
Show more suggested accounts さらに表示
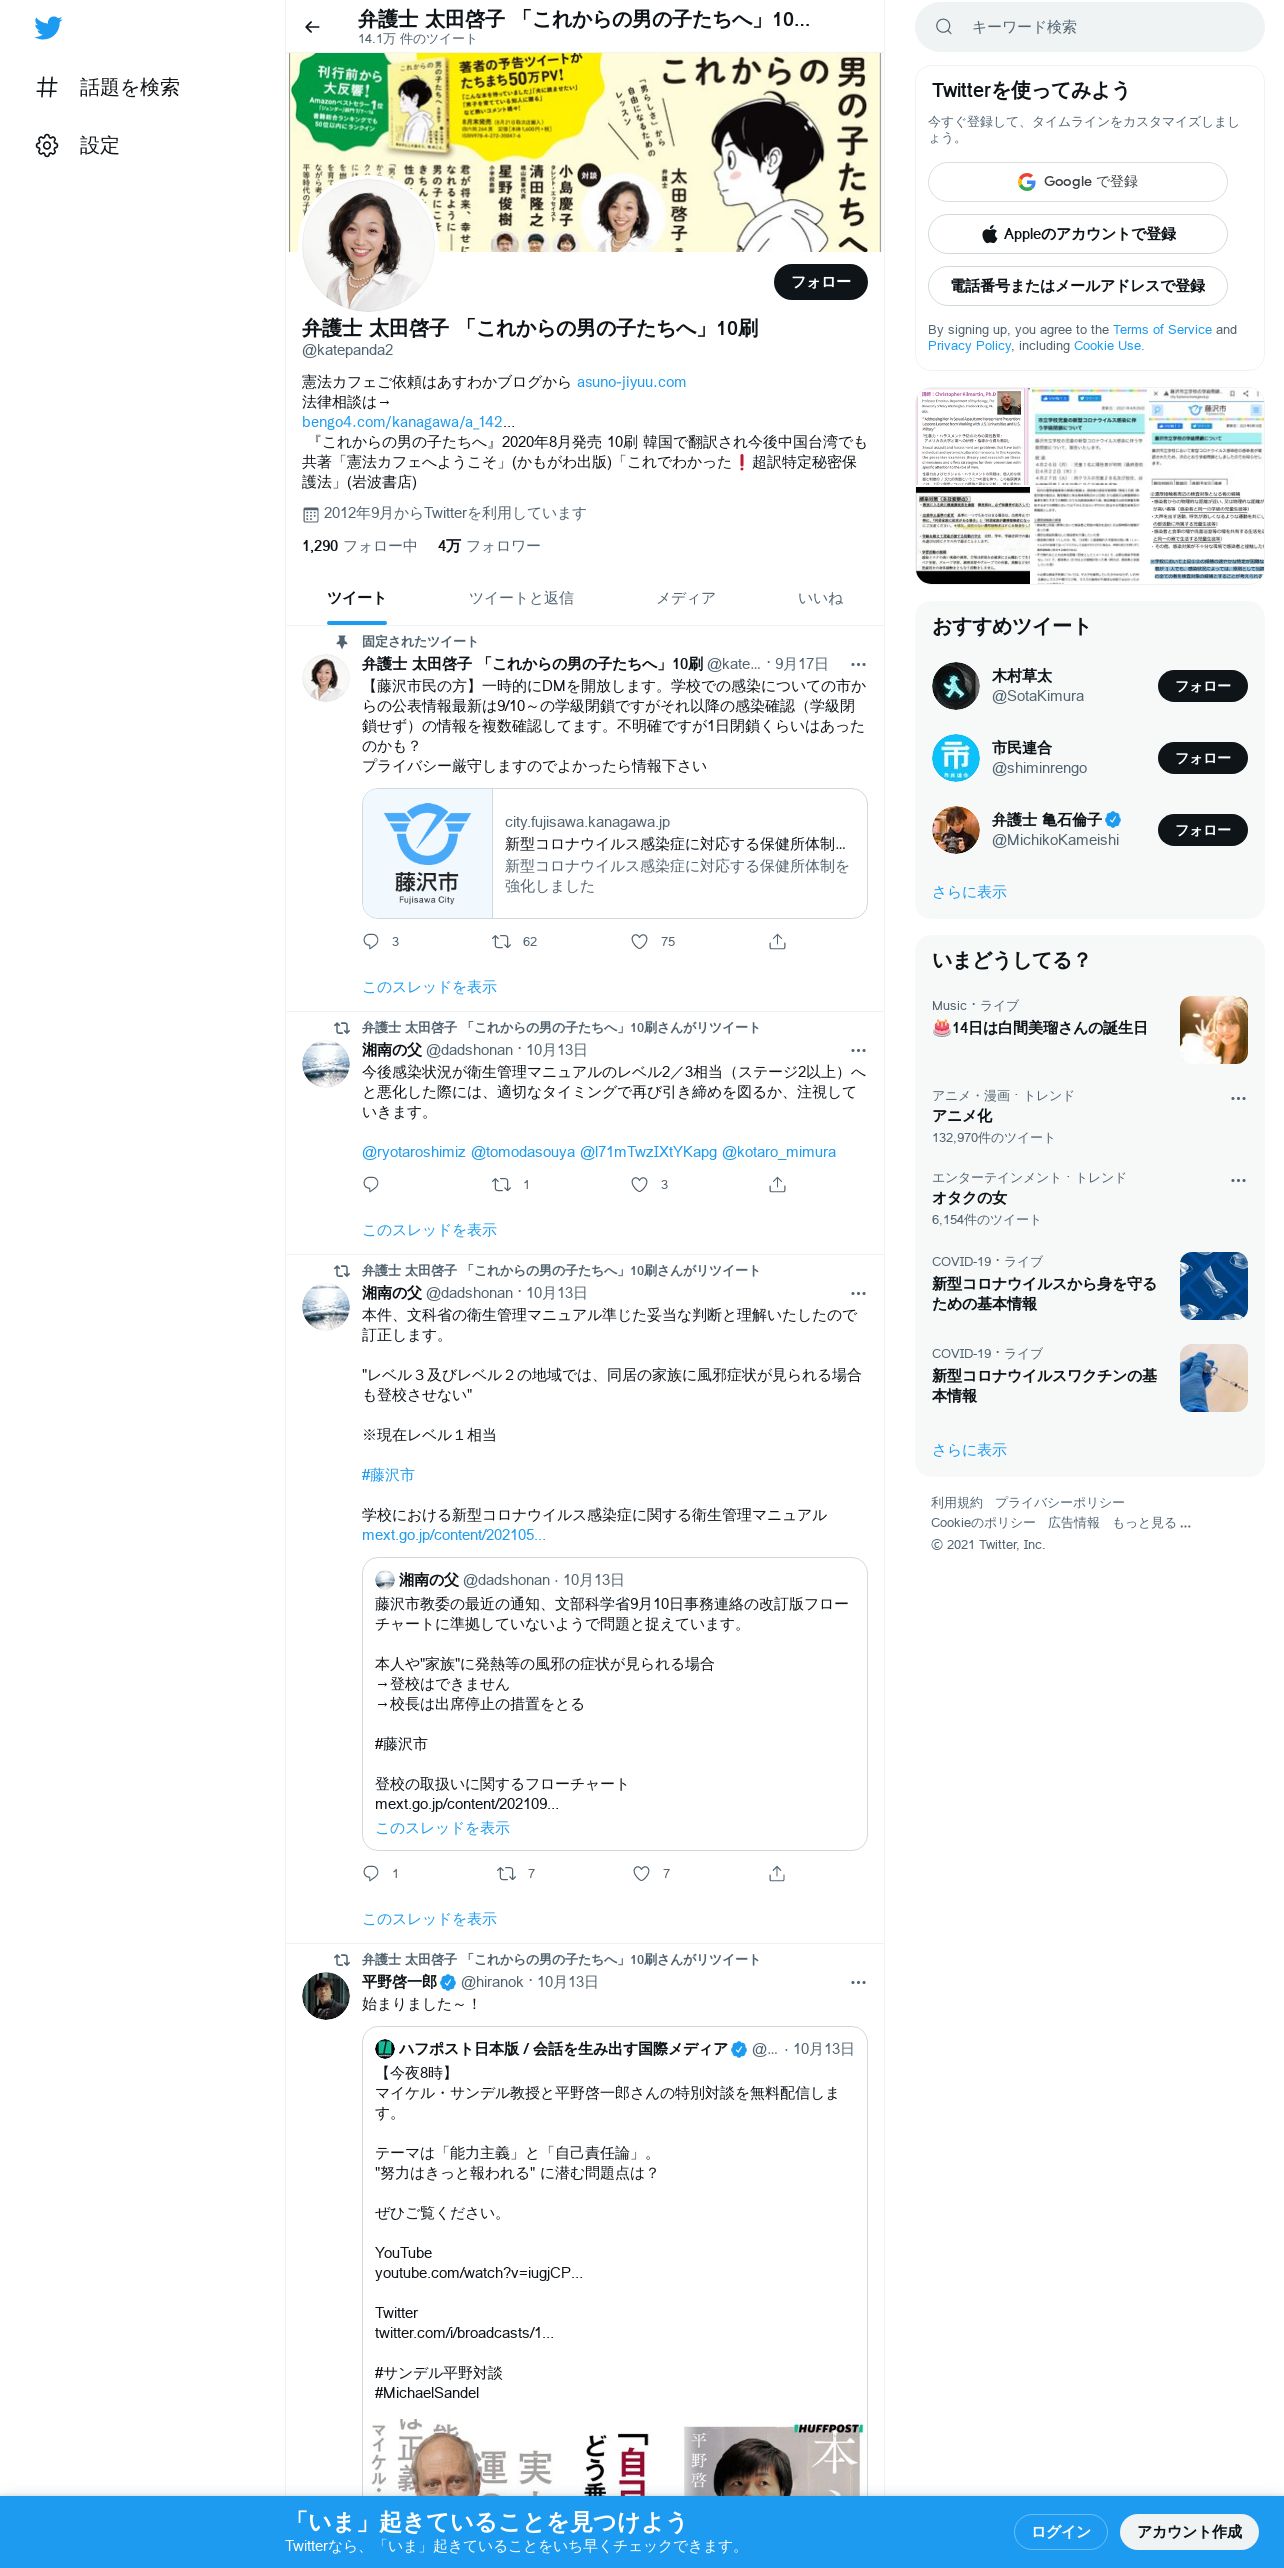click(x=969, y=892)
